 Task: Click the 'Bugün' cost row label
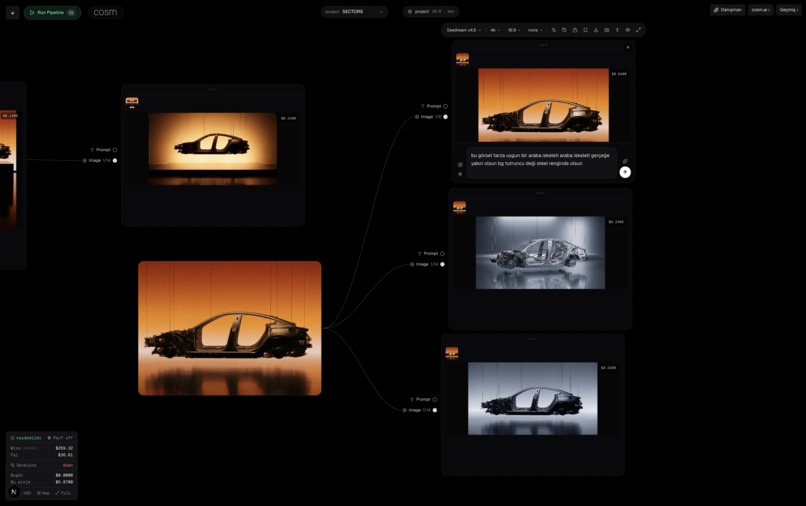point(17,476)
